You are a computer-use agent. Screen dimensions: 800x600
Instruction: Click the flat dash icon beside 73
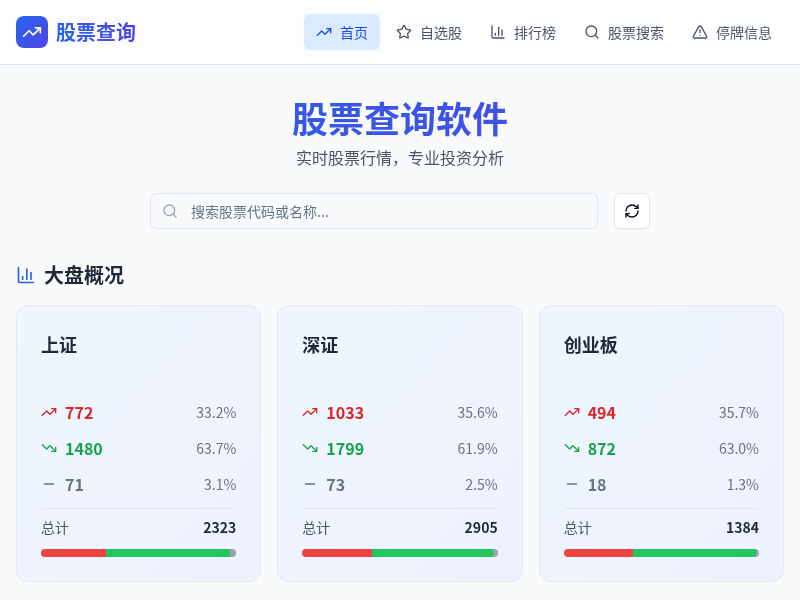point(310,484)
